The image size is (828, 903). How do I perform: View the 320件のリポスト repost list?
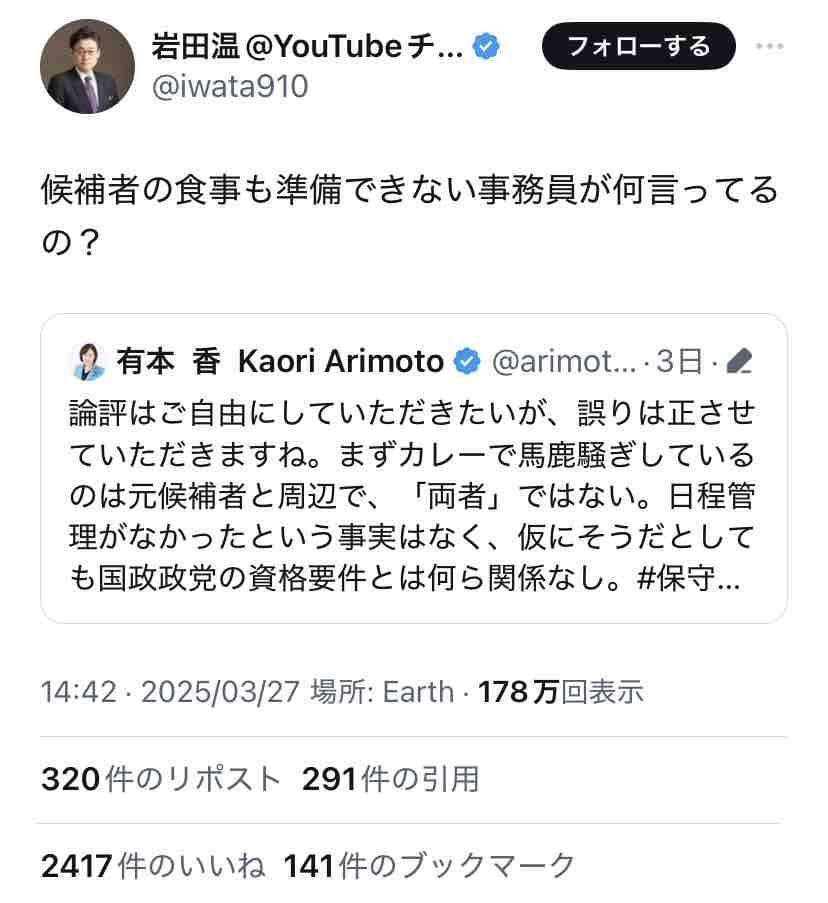pos(161,778)
